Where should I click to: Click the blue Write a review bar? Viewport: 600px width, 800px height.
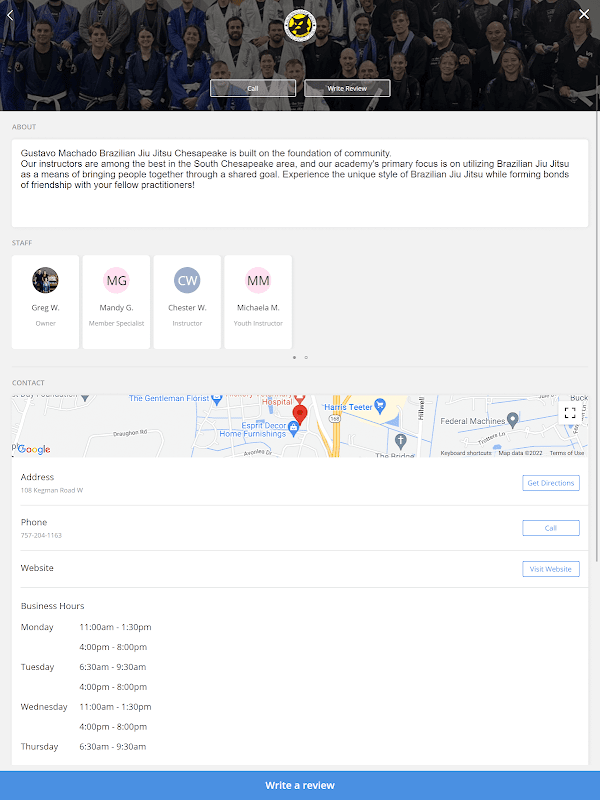coord(300,786)
